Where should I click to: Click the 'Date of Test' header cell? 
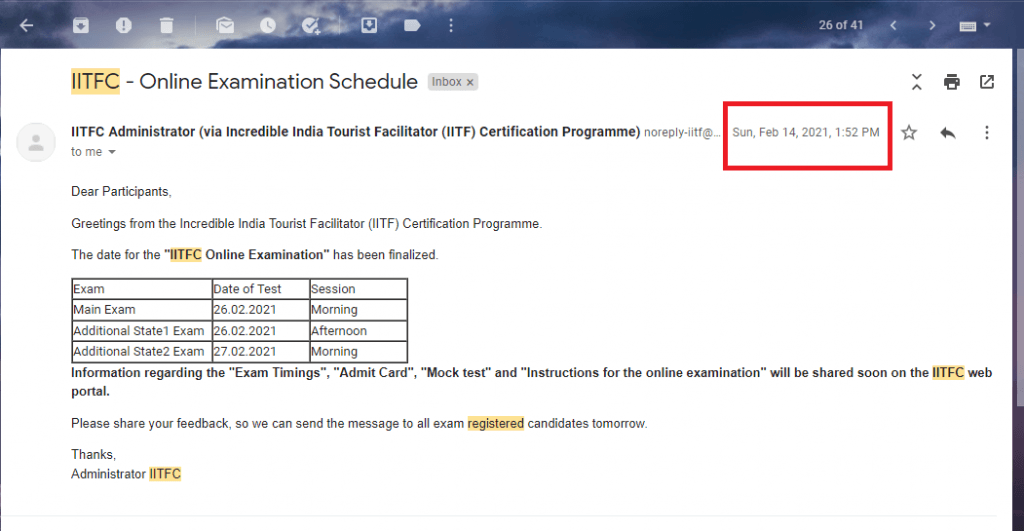coord(261,289)
